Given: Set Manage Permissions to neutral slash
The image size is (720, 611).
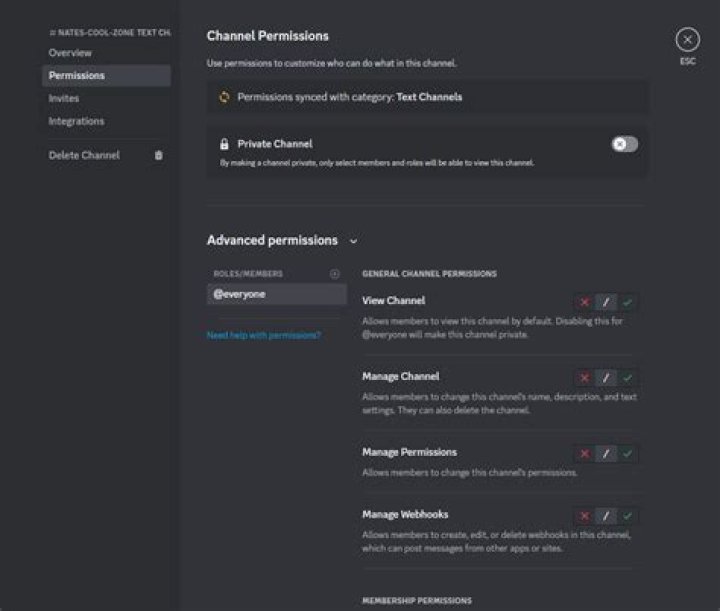Looking at the screenshot, I should point(606,454).
